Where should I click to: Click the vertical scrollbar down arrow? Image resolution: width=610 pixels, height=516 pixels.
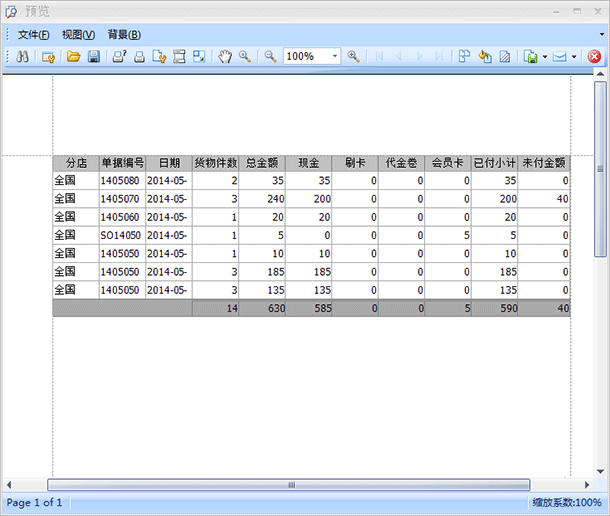[x=600, y=471]
